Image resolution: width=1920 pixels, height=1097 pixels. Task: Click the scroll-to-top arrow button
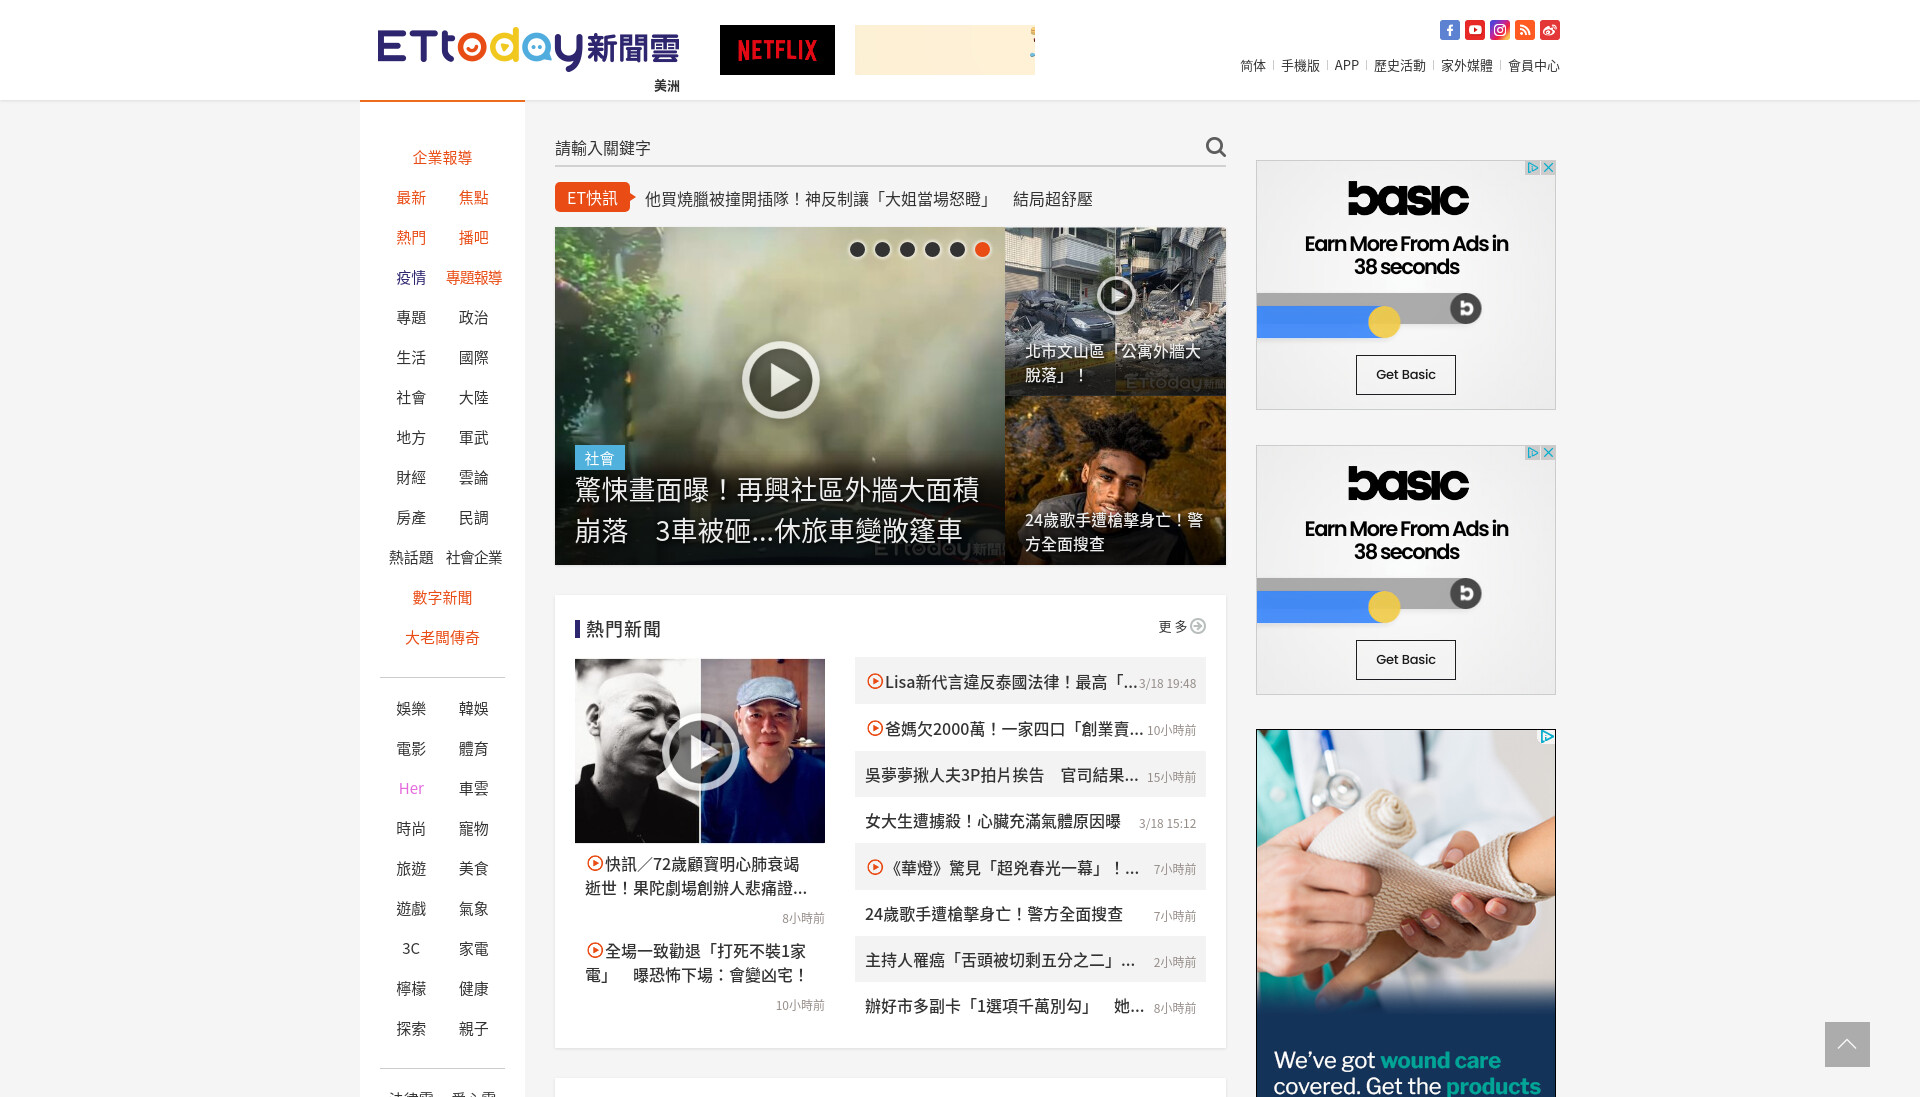(1847, 1044)
